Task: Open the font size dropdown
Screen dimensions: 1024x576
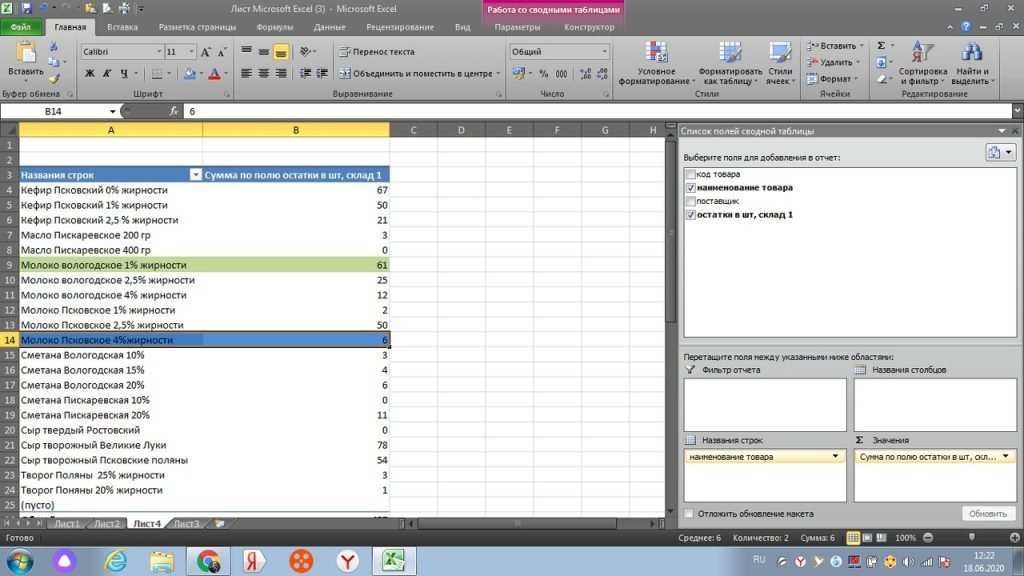Action: click(x=191, y=52)
